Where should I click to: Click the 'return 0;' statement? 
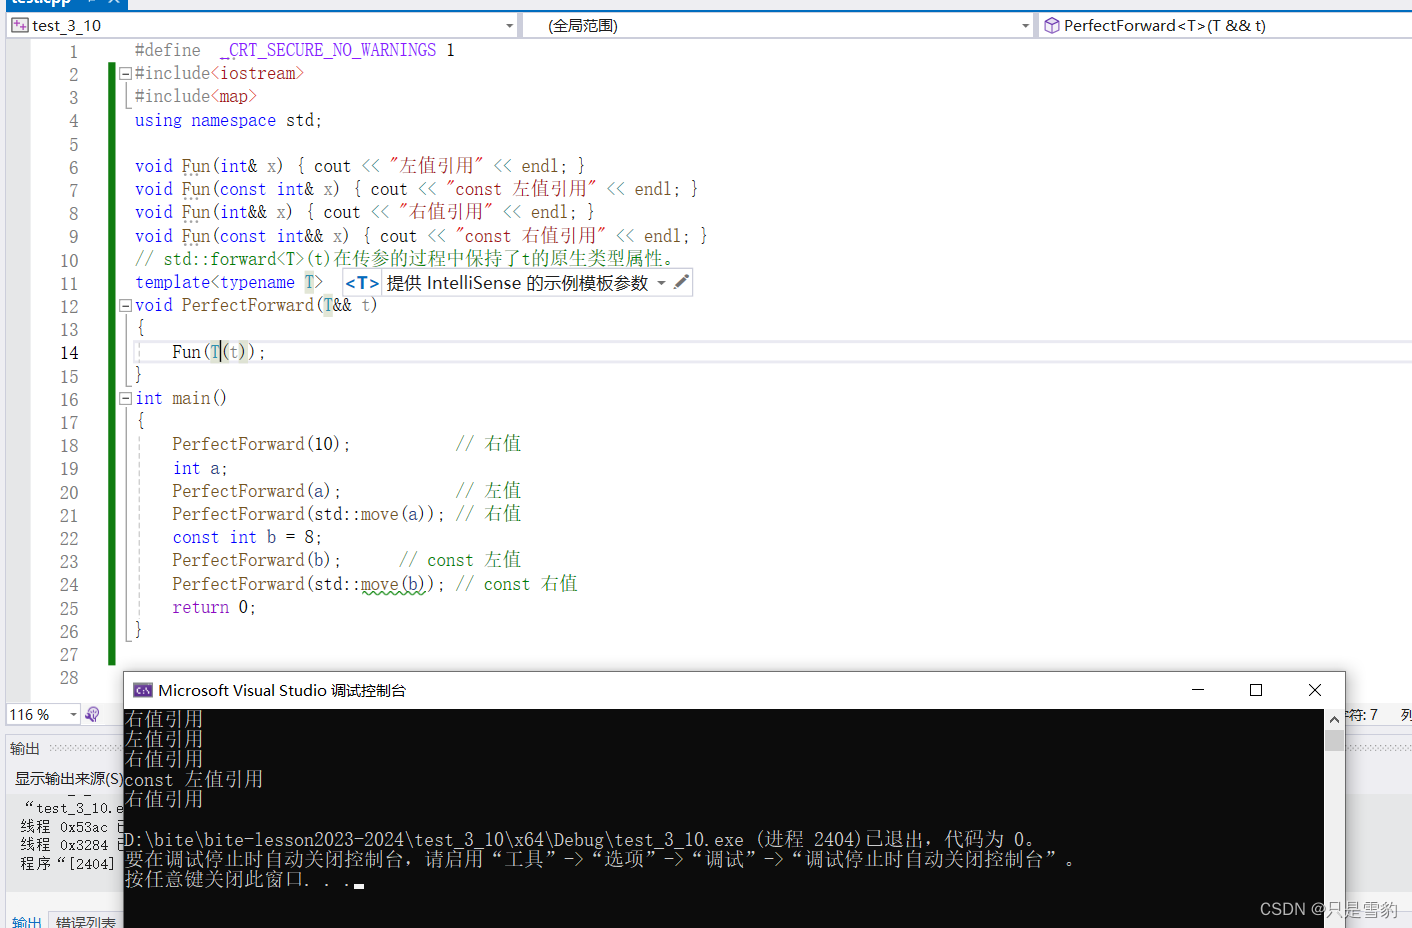point(214,607)
